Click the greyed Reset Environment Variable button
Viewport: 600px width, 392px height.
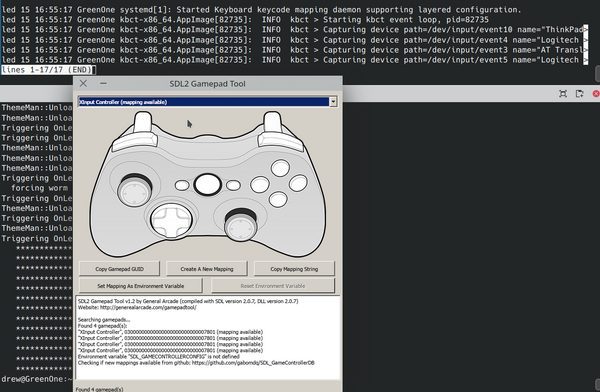coord(272,286)
